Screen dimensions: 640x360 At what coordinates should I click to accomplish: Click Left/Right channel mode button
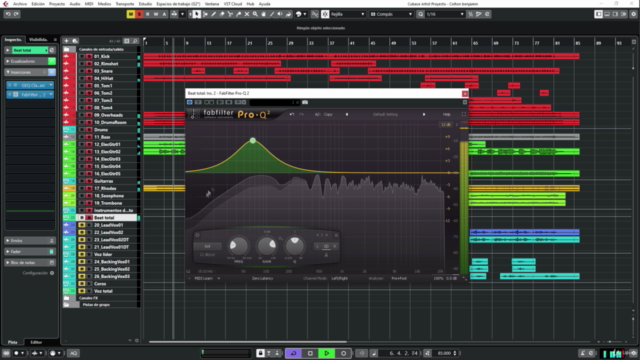[x=340, y=278]
